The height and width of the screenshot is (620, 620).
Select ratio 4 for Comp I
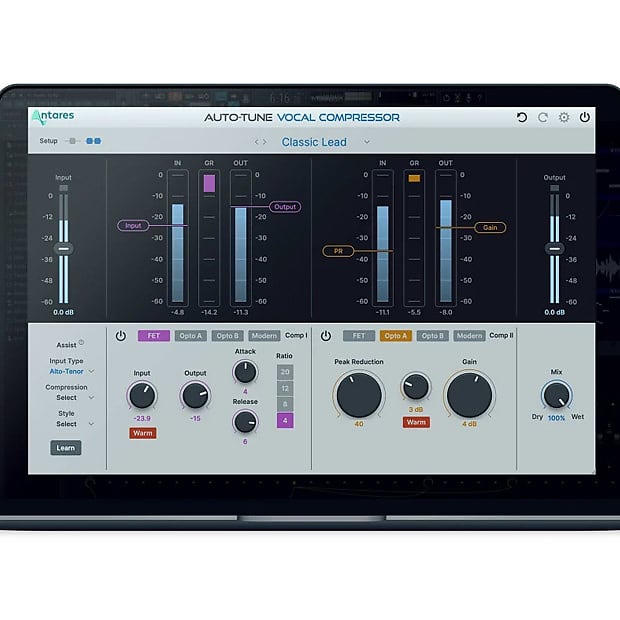pyautogui.click(x=285, y=421)
